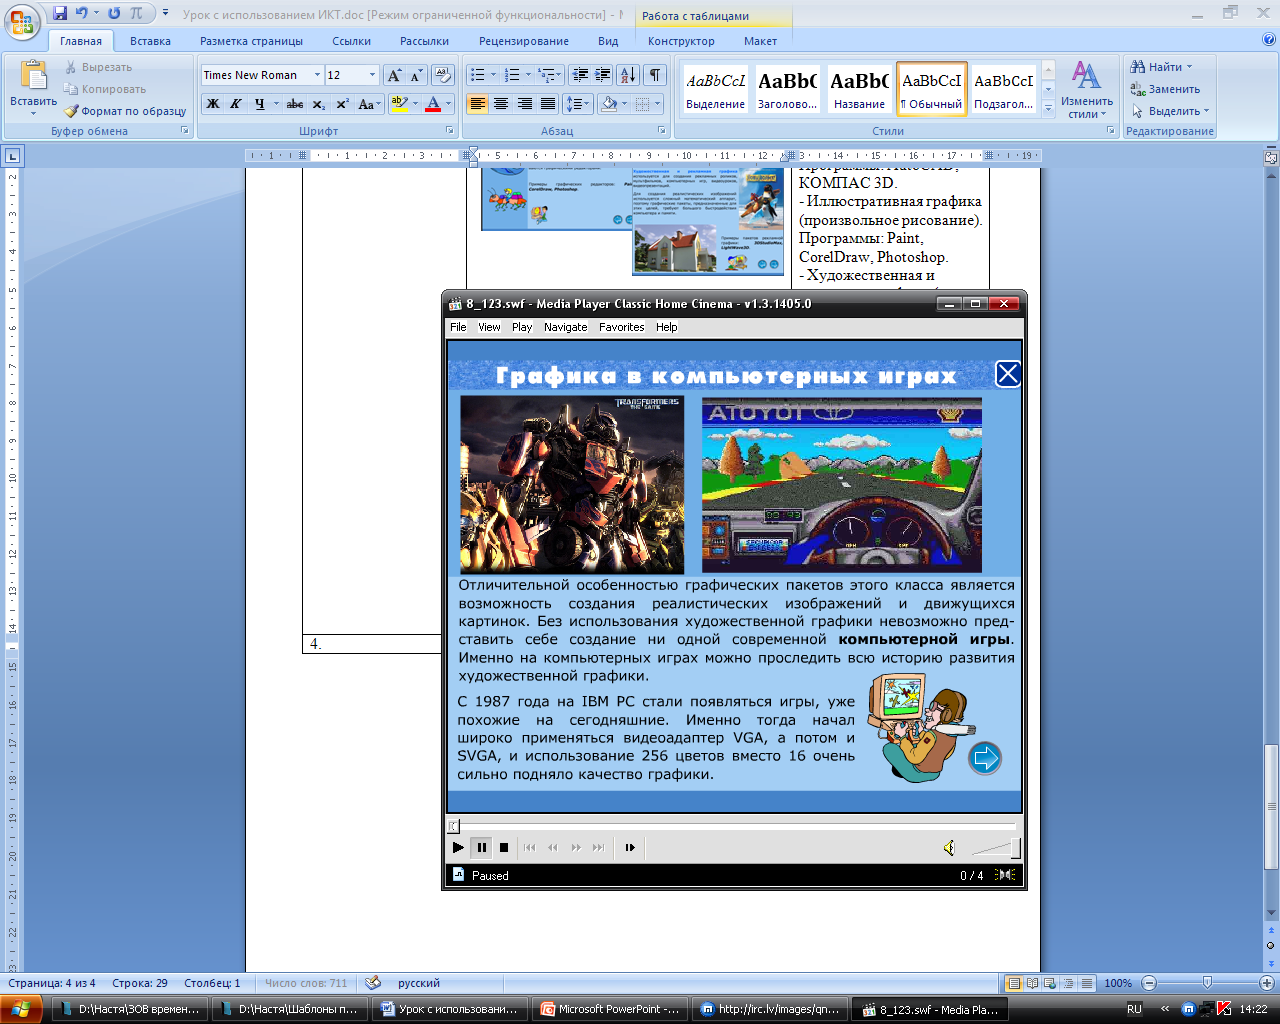Open the line spacing dropdown
Screen dimensions: 1280x1024
[578, 104]
